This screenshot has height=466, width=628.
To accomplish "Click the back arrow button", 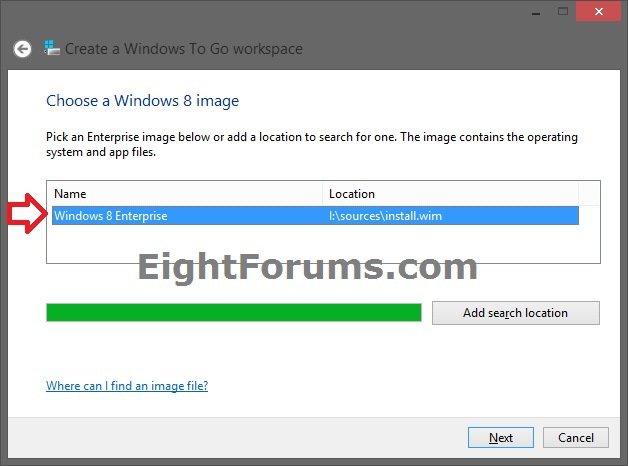I will (x=22, y=48).
